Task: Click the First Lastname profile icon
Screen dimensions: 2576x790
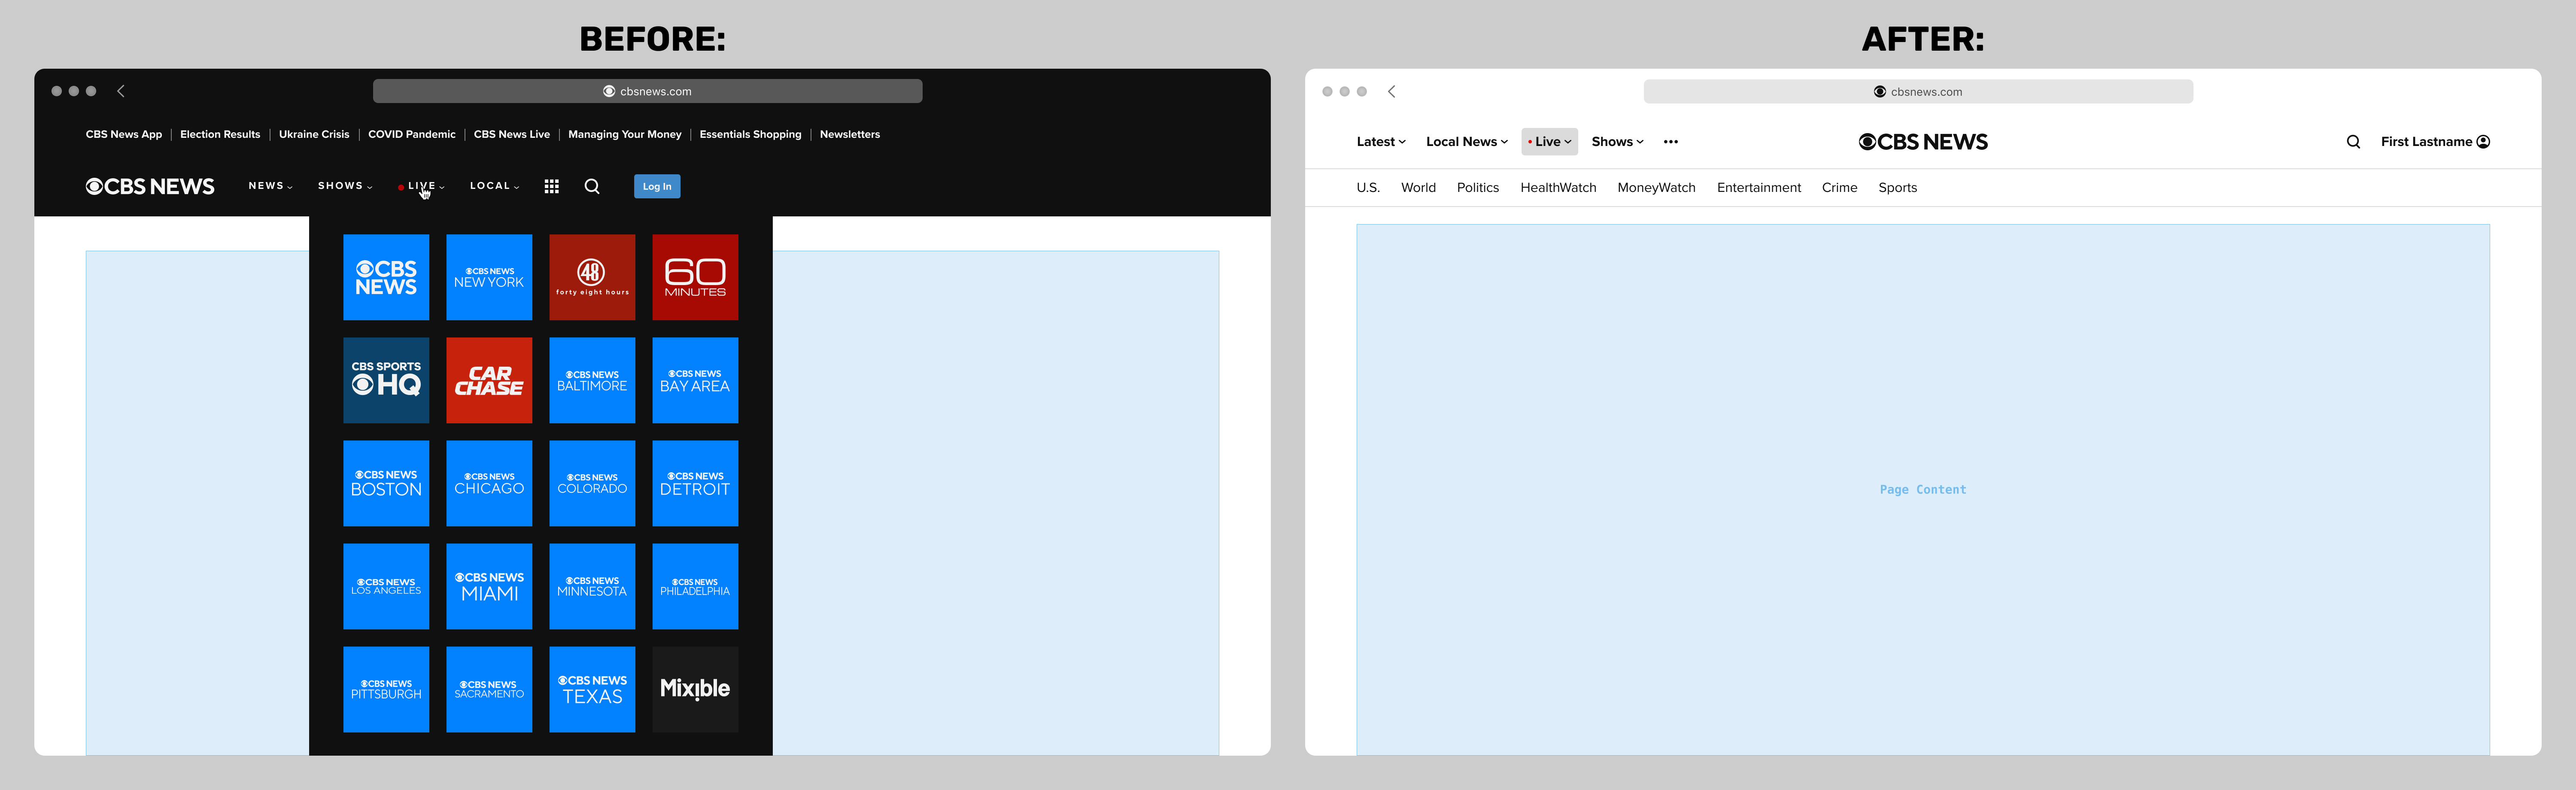Action: pyautogui.click(x=2483, y=142)
